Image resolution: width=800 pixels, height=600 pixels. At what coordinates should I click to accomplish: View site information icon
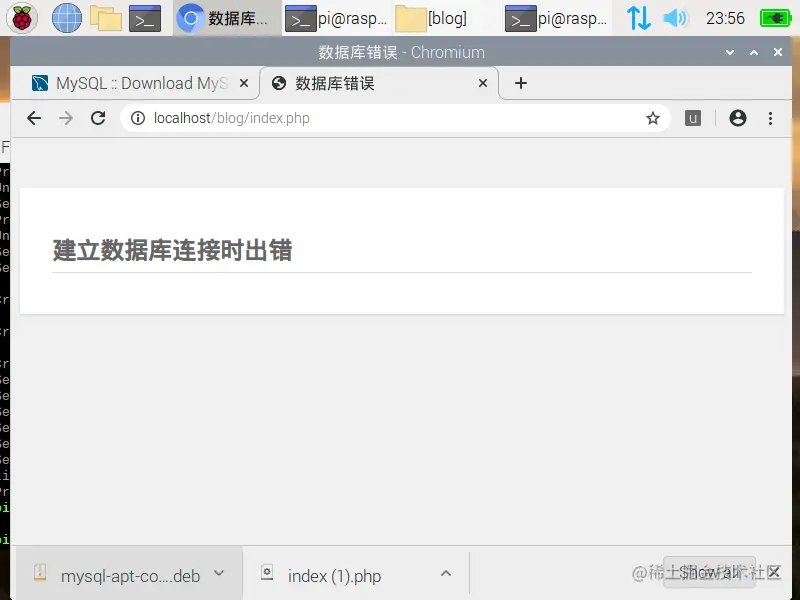coord(137,118)
